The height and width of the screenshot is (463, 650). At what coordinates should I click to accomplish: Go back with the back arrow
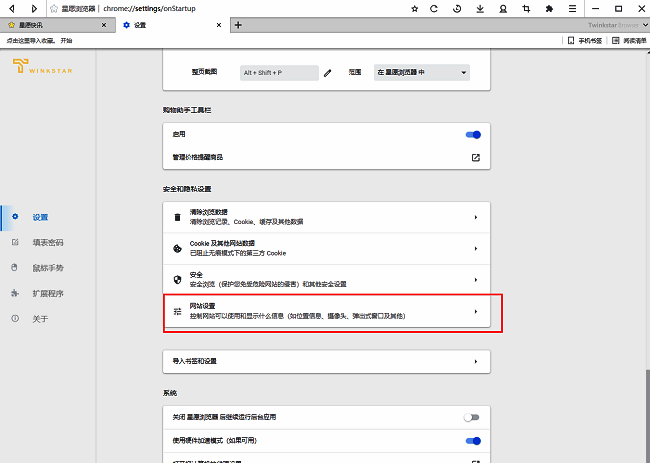[x=12, y=8]
